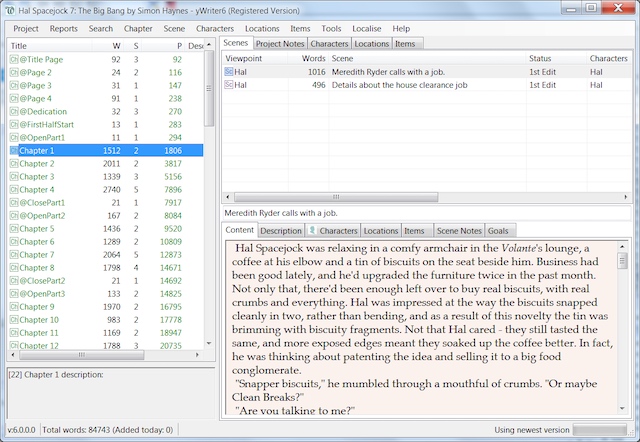Viewport: 640px width, 442px height.
Task: Click the chapter icon beside Chapter 7
Action: click(x=14, y=255)
